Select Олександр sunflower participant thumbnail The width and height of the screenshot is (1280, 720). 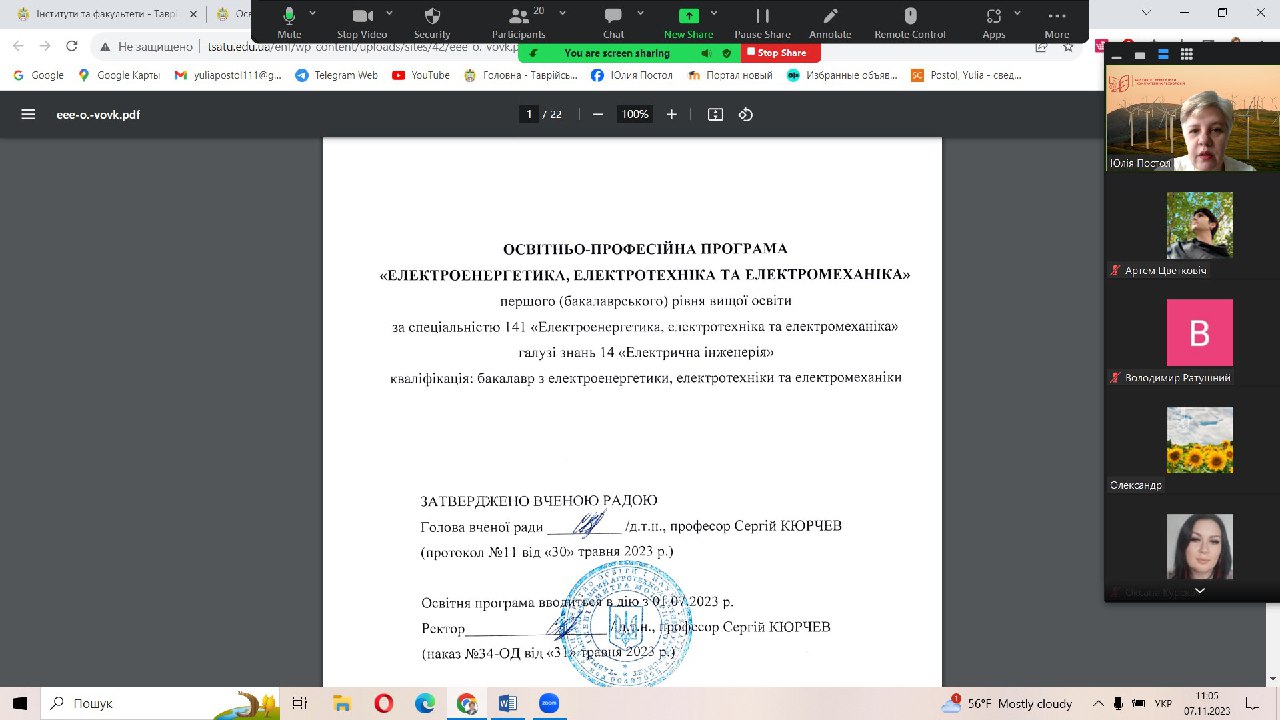coord(1200,440)
